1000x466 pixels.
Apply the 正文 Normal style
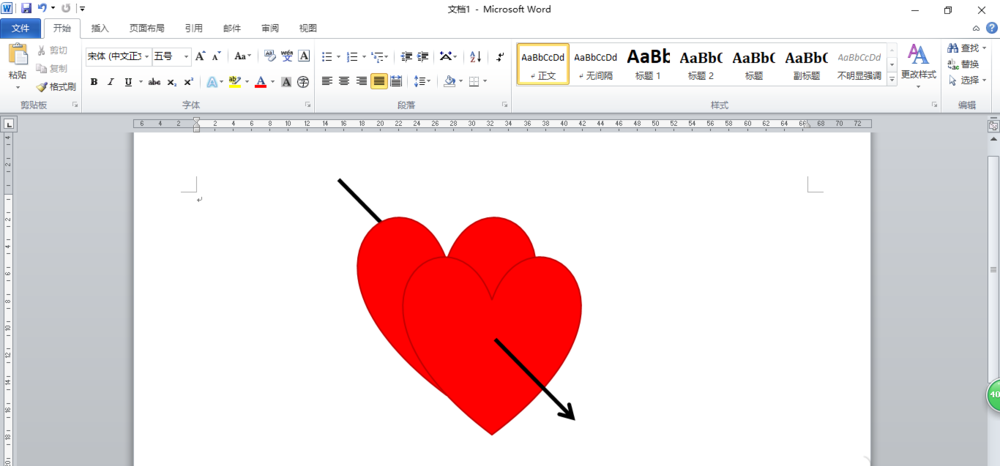(x=543, y=64)
